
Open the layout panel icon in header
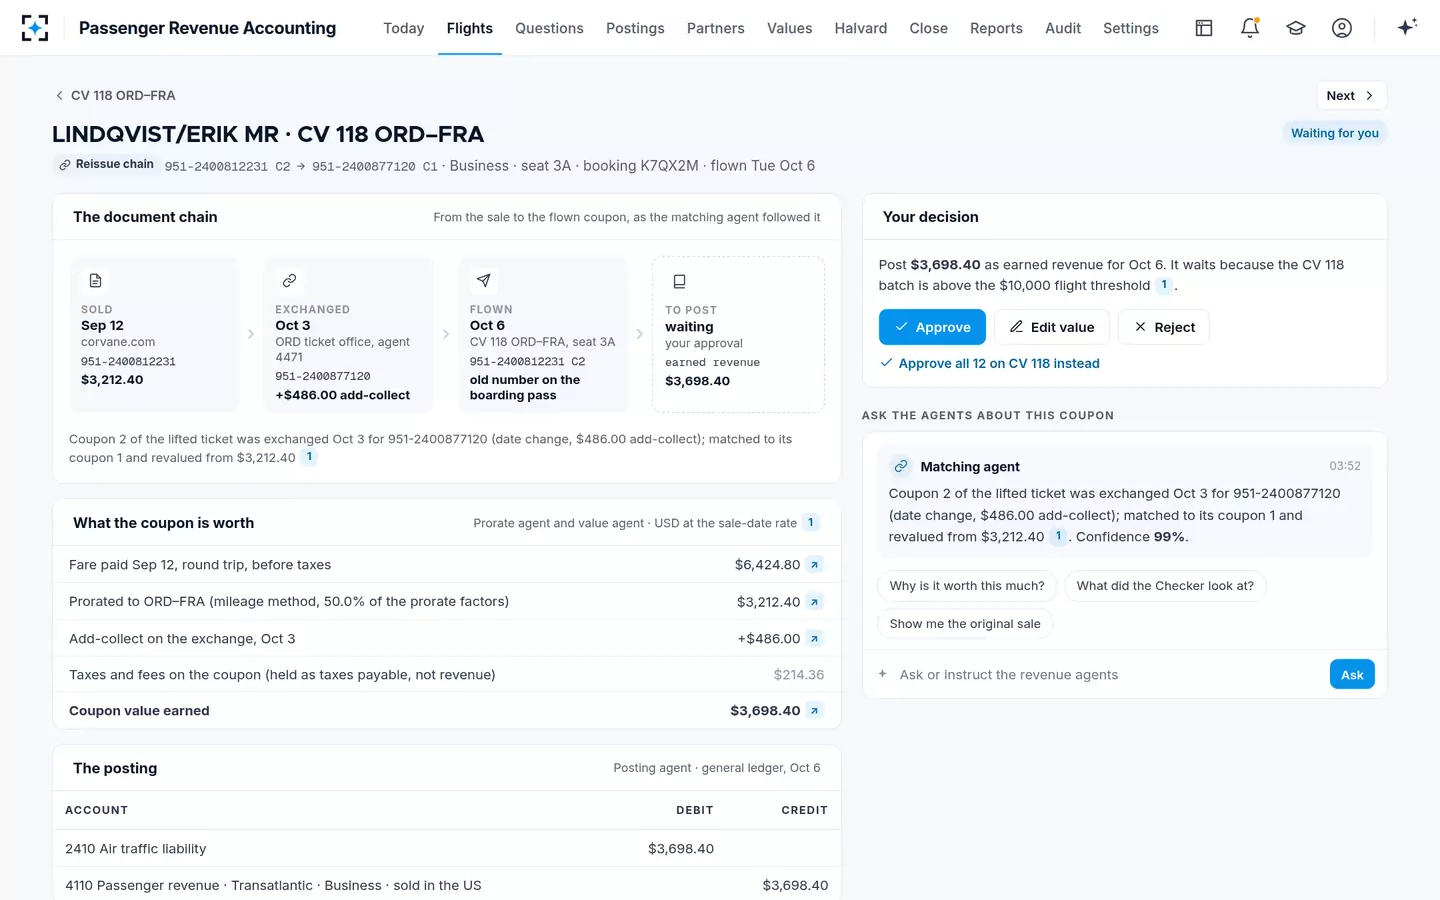(x=1204, y=28)
